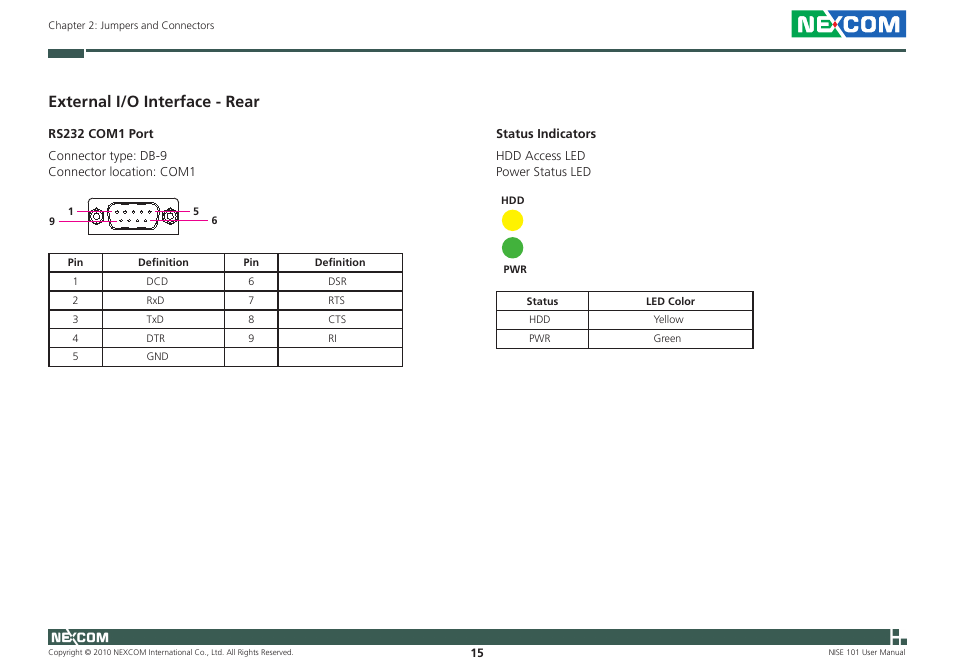Click 'Connector type: DB-9' line

(108, 156)
